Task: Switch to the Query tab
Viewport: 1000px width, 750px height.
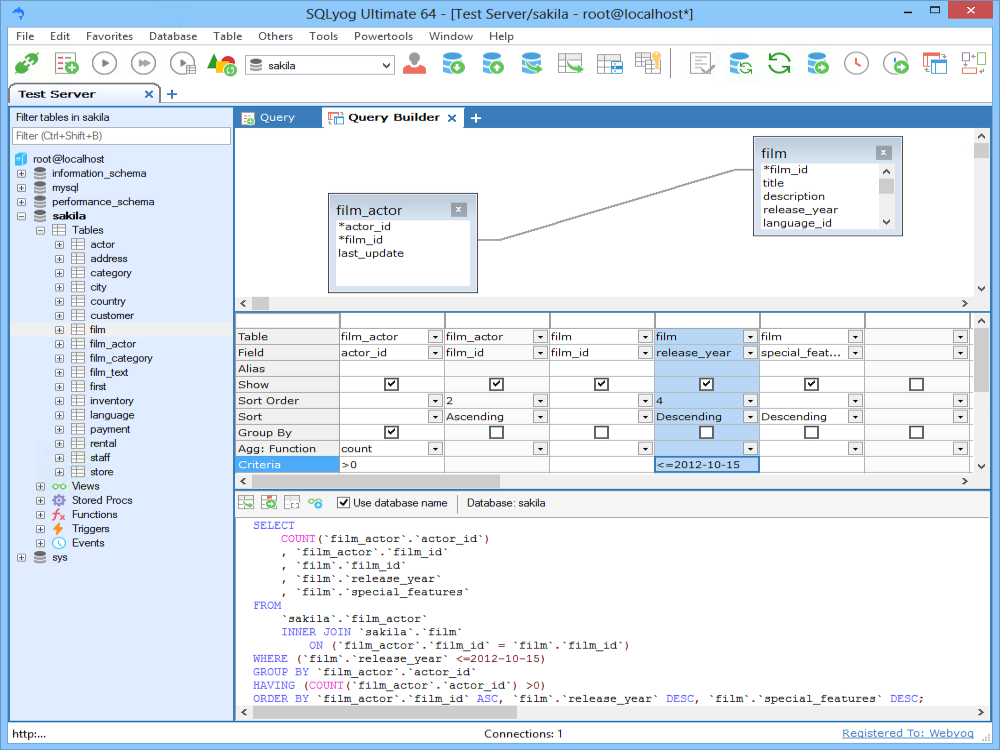Action: click(x=277, y=118)
